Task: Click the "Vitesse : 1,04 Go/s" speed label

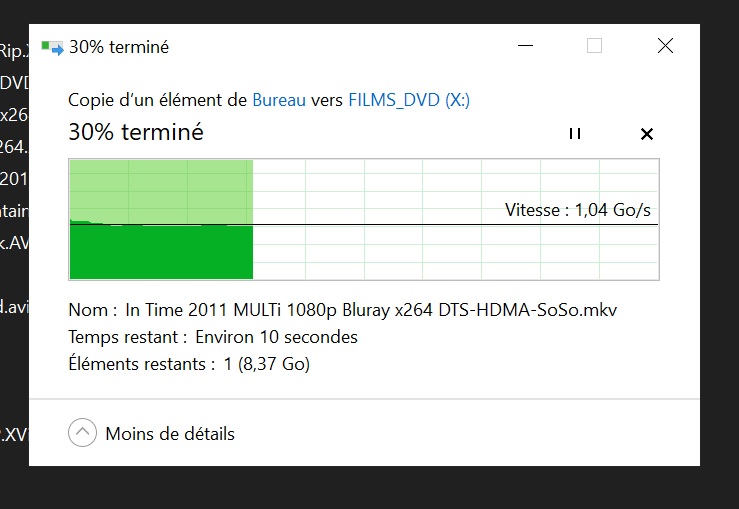Action: (578, 210)
